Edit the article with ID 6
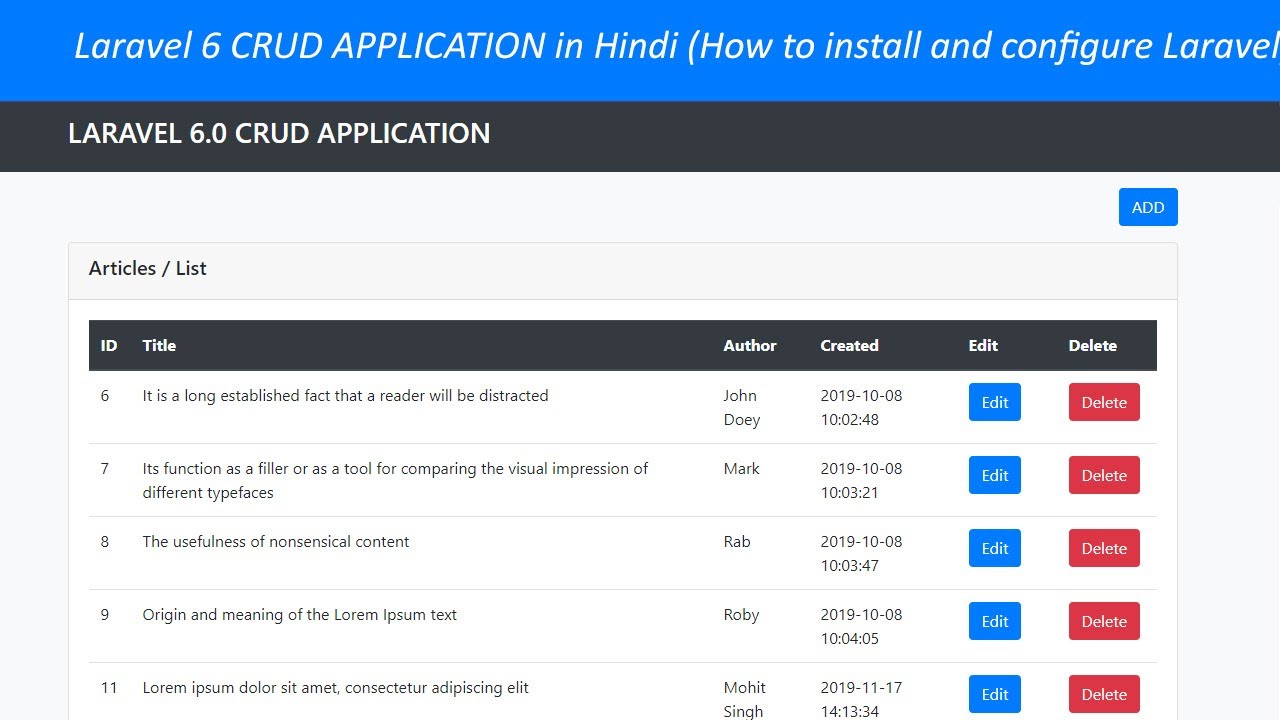1280x720 pixels. (x=994, y=402)
